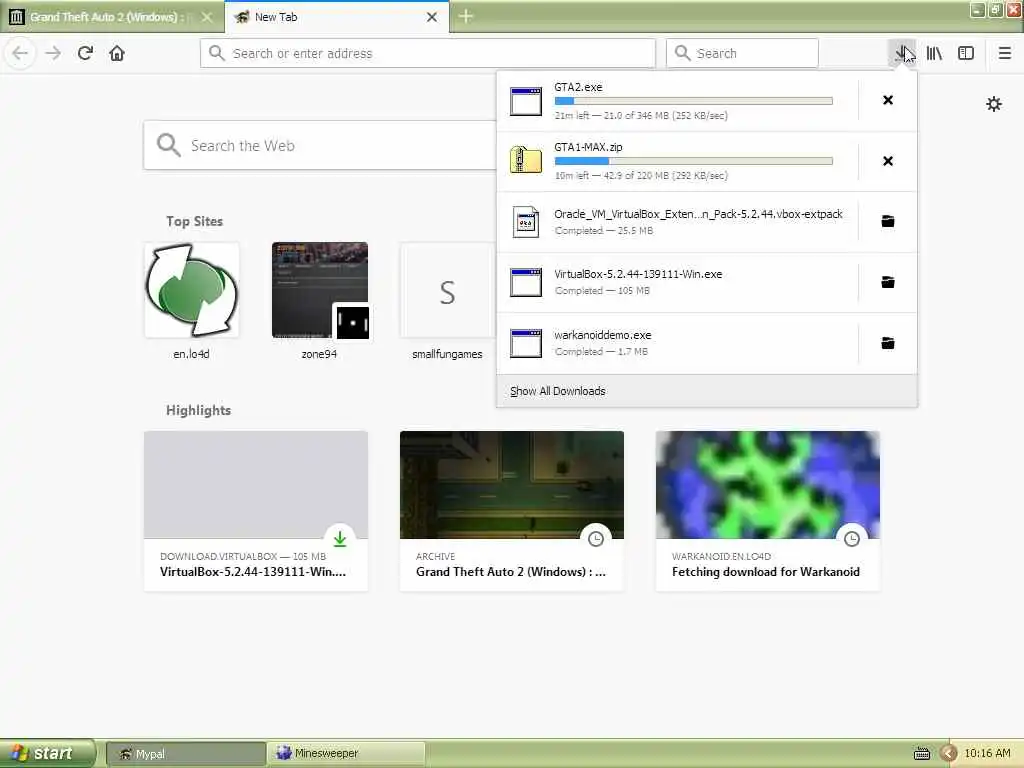Go forward using the forward arrow
The height and width of the screenshot is (768, 1024).
53,53
